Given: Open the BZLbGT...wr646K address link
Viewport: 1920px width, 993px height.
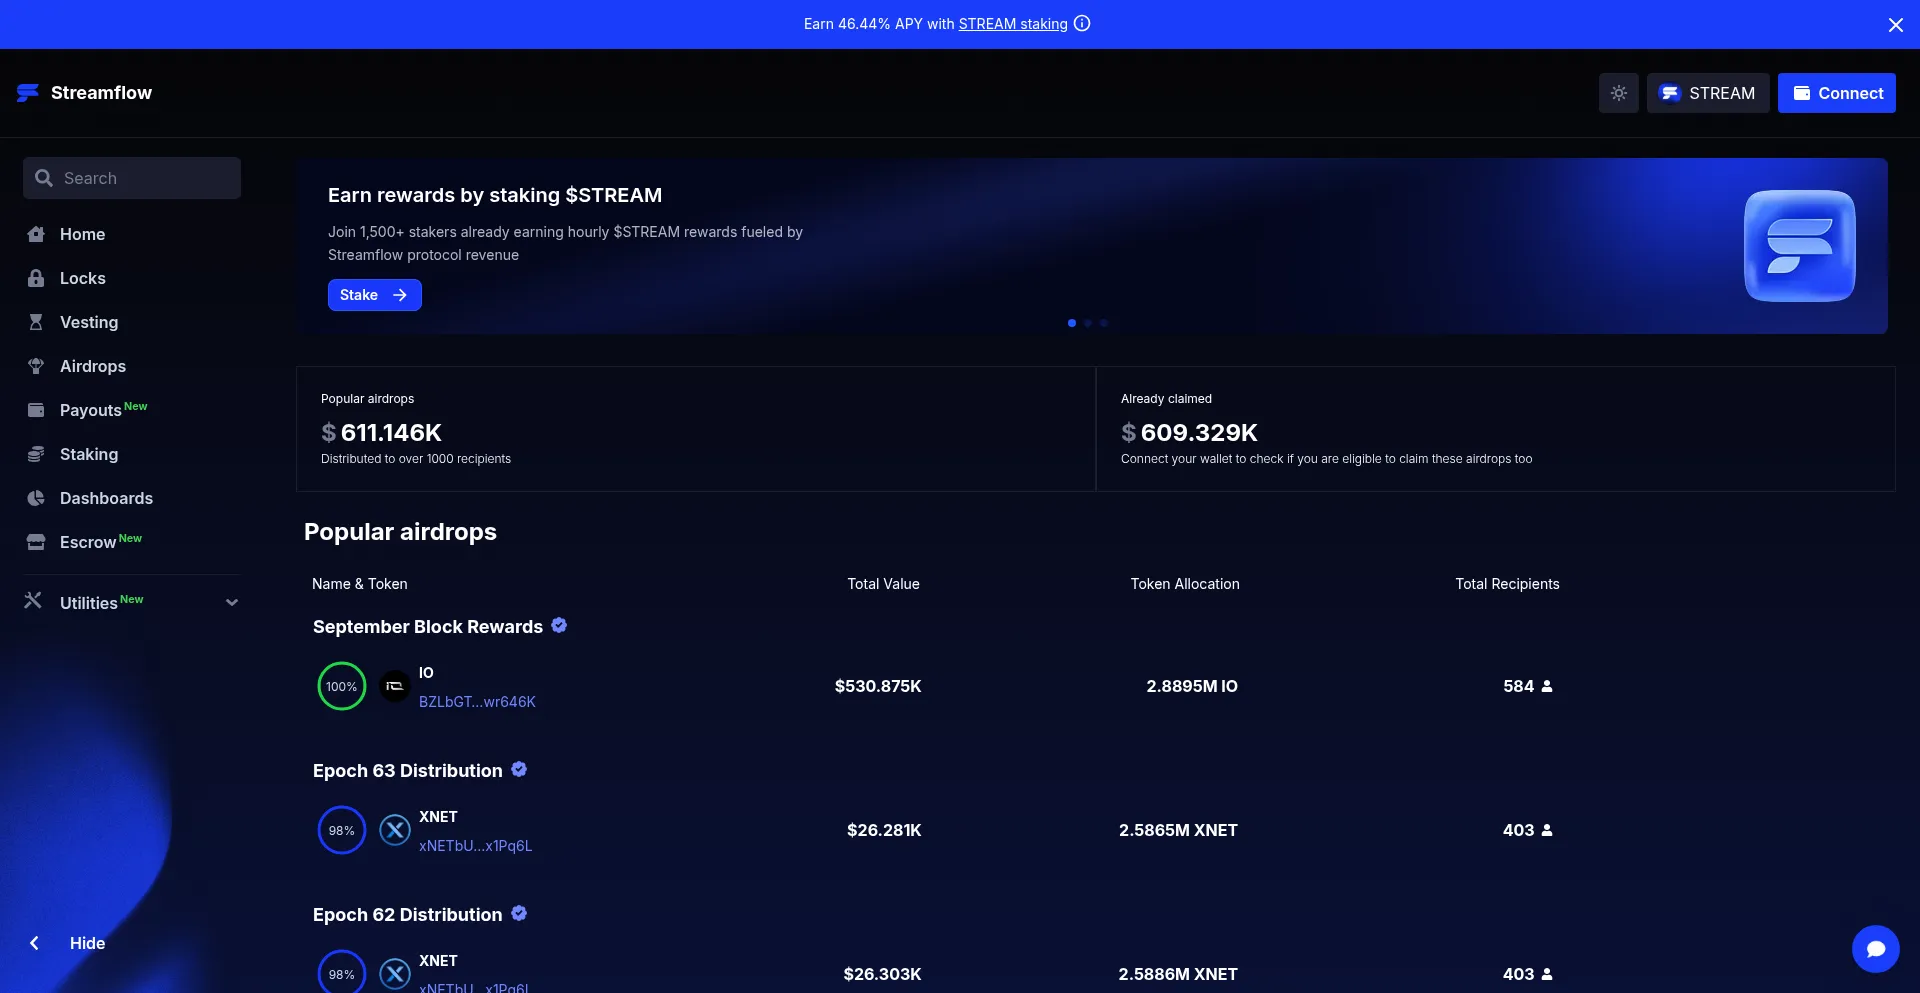Looking at the screenshot, I should tap(477, 702).
